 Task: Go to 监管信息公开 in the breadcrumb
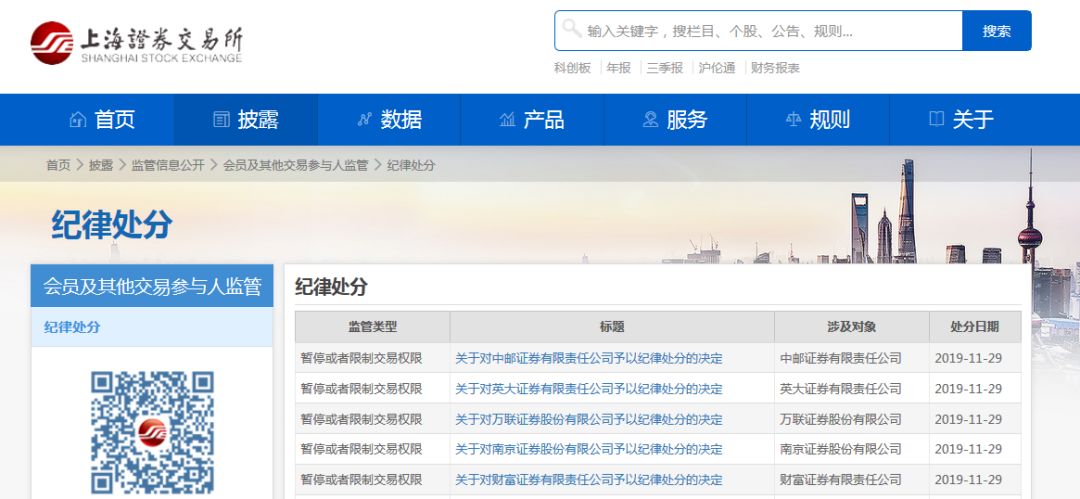tap(168, 165)
